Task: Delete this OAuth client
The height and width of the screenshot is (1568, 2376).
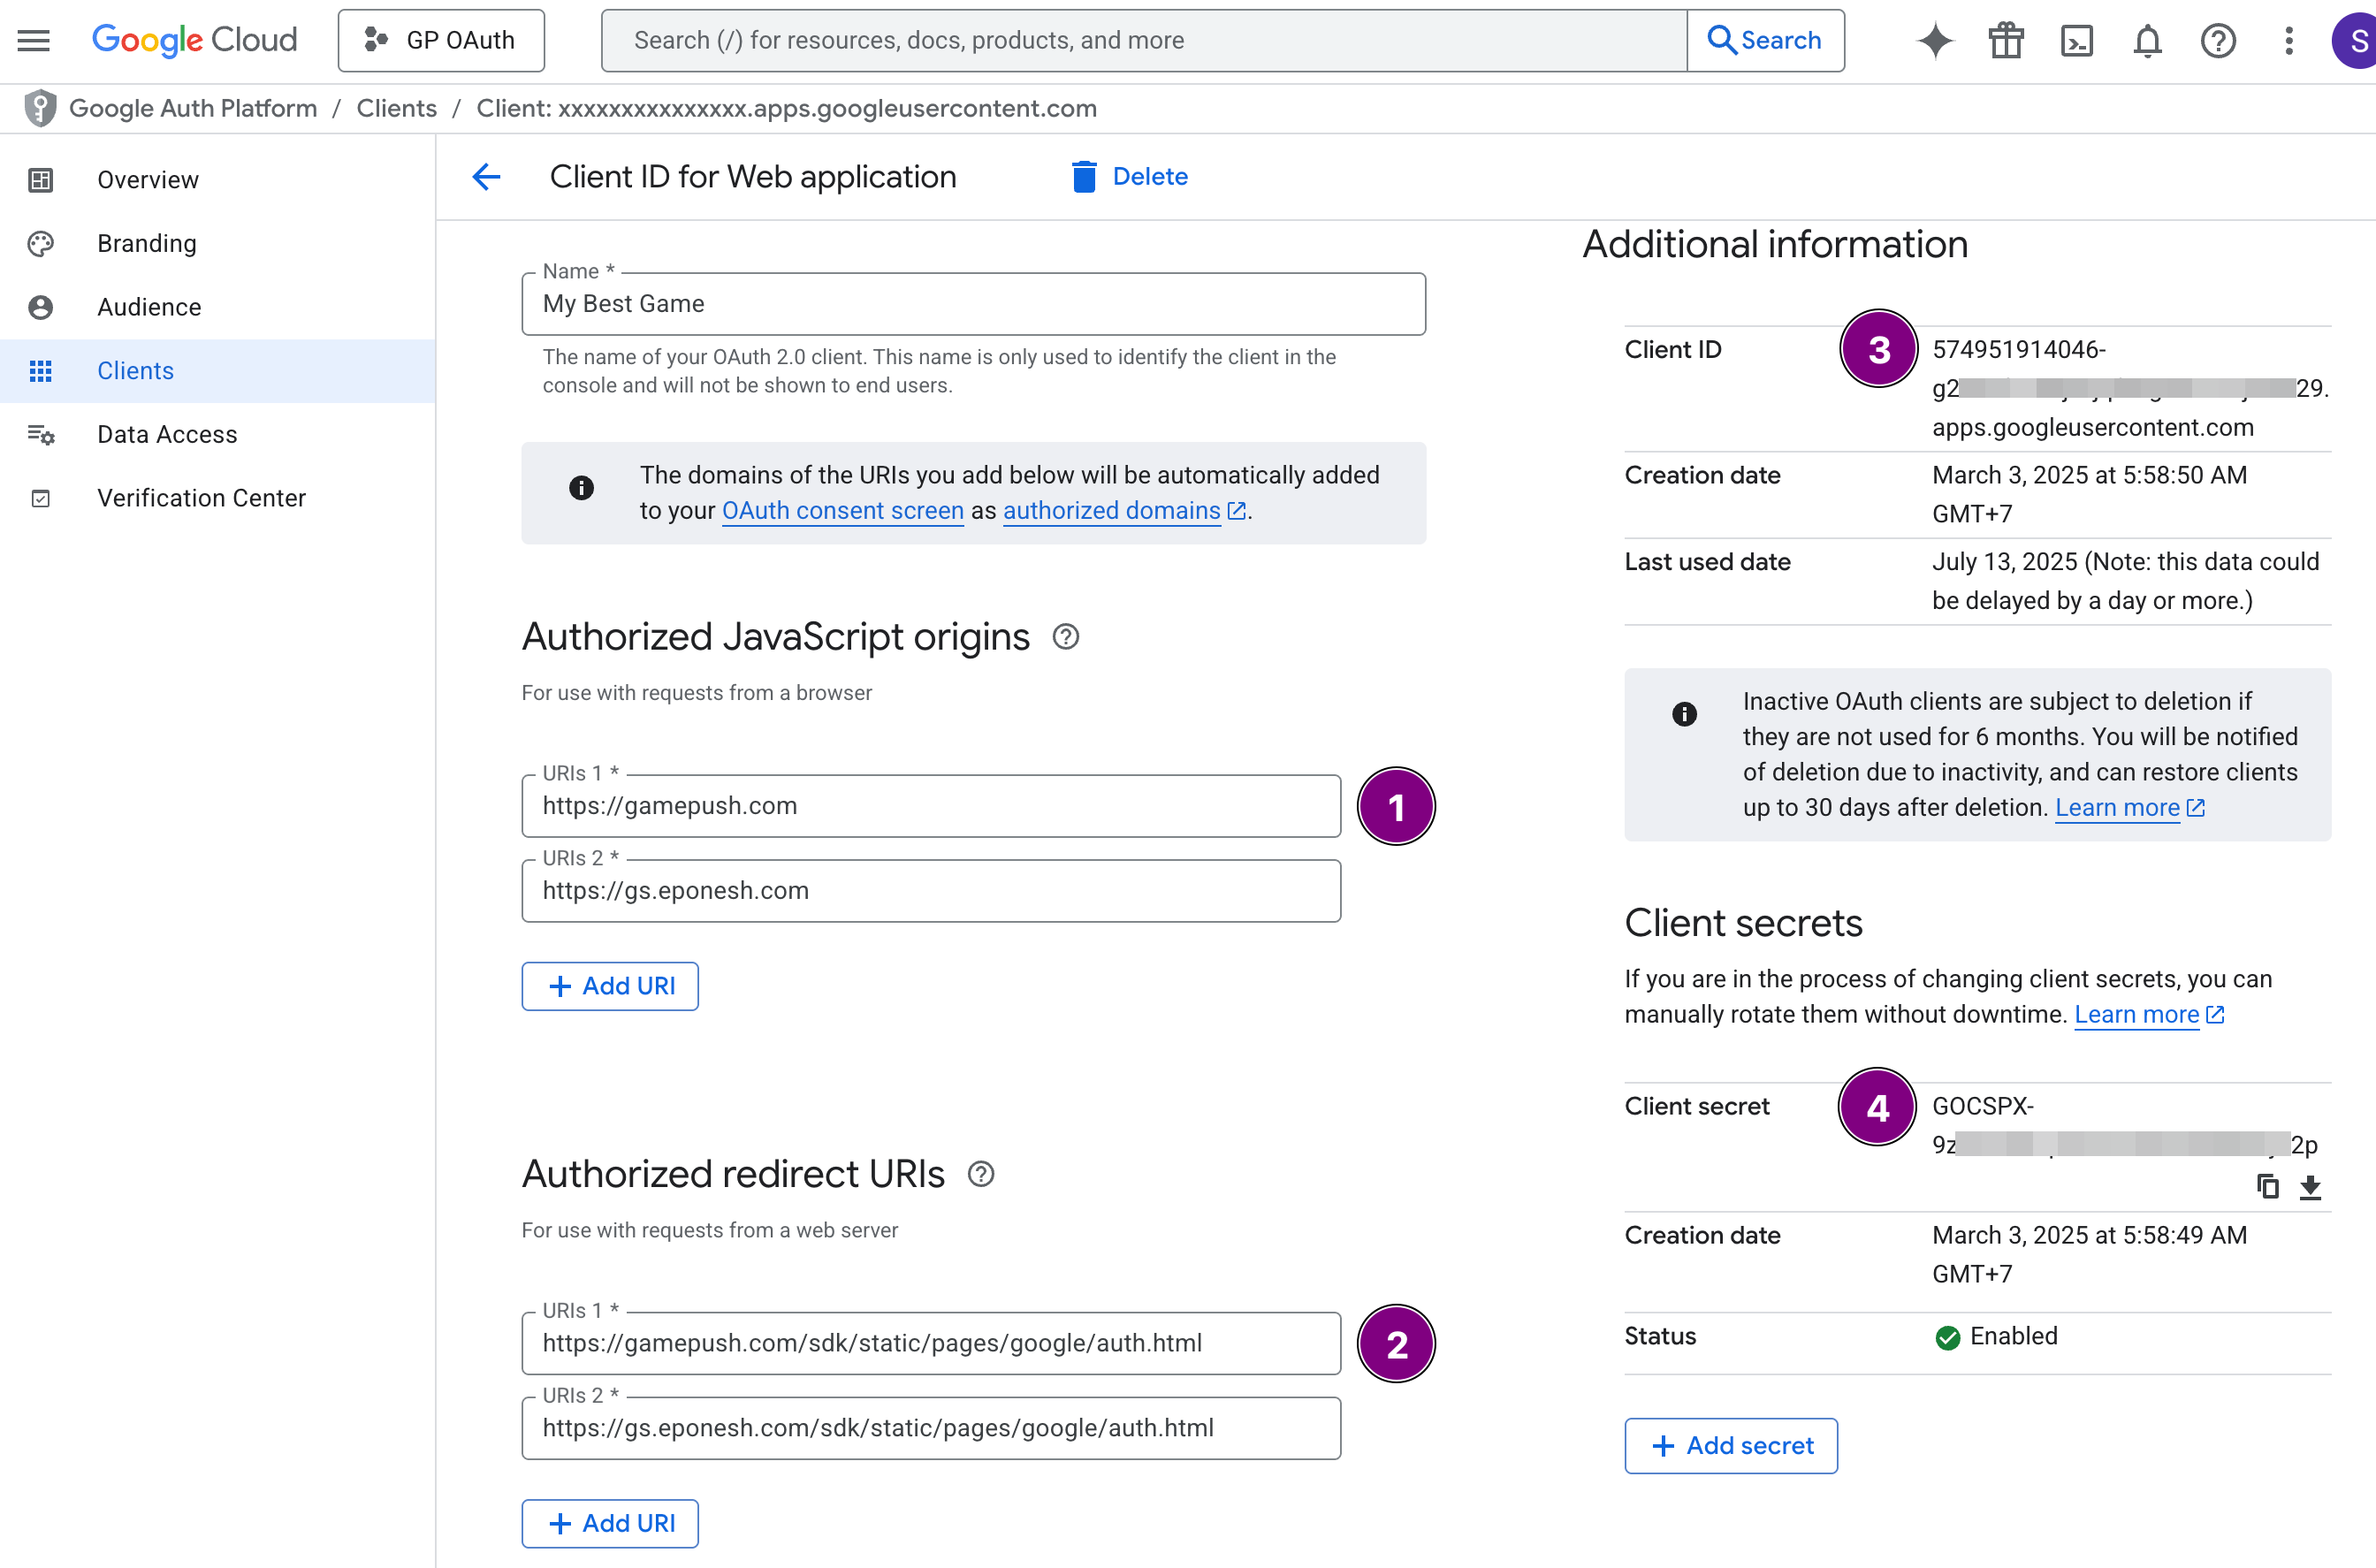Action: [x=1130, y=177]
